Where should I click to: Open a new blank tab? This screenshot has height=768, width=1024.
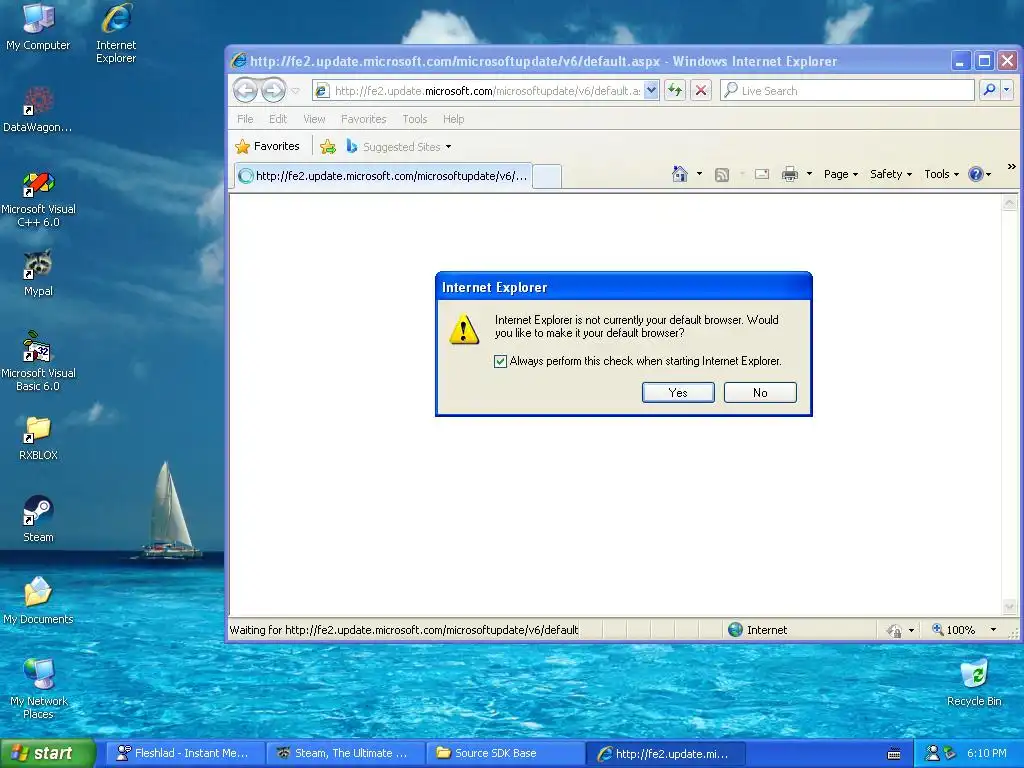coord(547,177)
